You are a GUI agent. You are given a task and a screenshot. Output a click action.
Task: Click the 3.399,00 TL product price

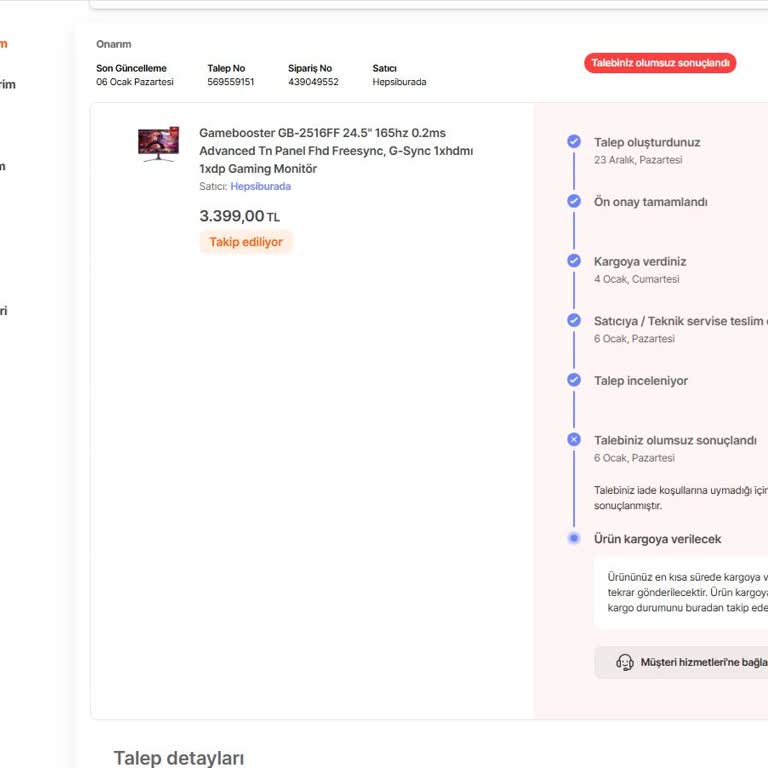(x=239, y=216)
